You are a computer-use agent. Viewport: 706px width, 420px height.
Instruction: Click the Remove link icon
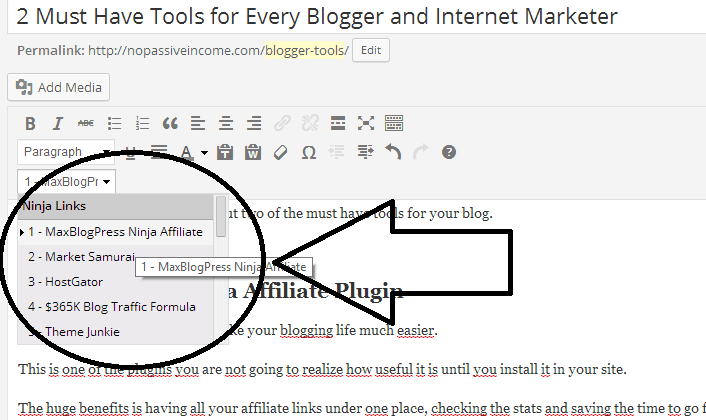310,123
